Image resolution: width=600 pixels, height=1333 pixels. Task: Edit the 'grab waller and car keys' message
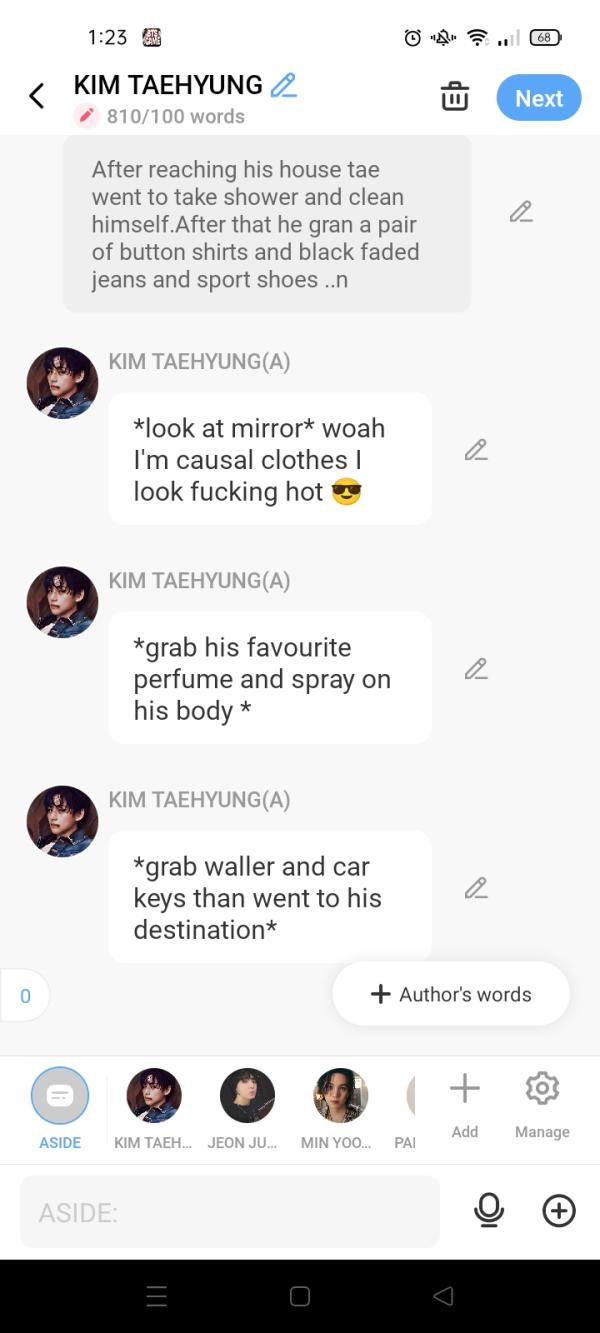476,888
